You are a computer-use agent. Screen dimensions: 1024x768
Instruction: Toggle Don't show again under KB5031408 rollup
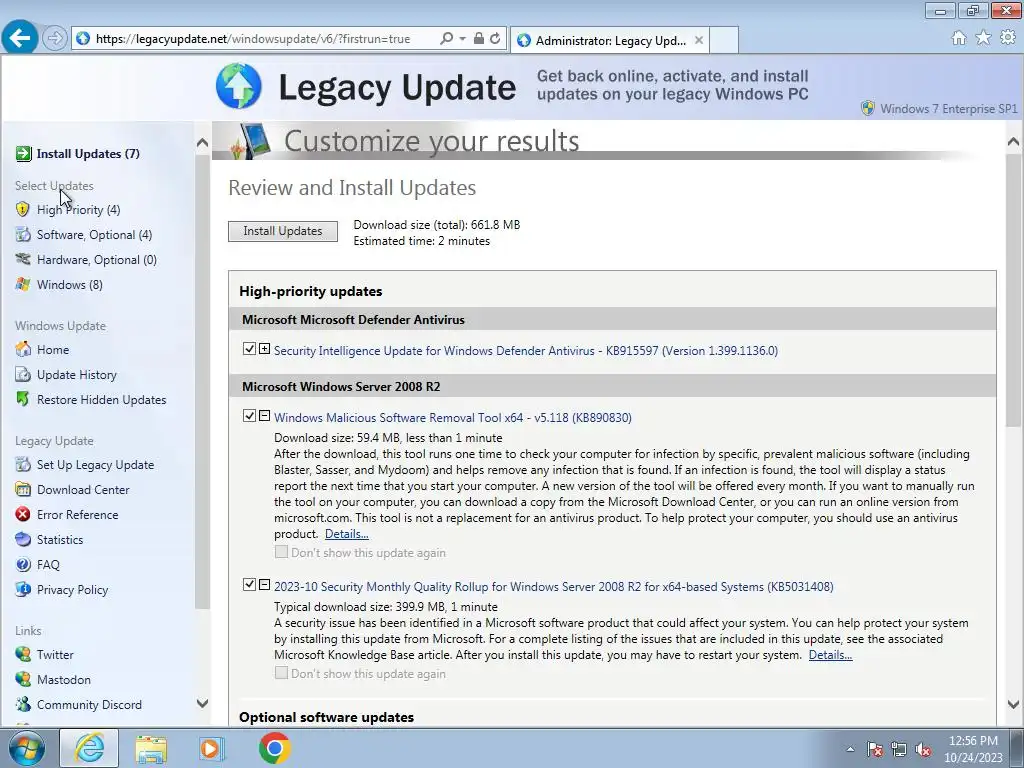click(281, 673)
